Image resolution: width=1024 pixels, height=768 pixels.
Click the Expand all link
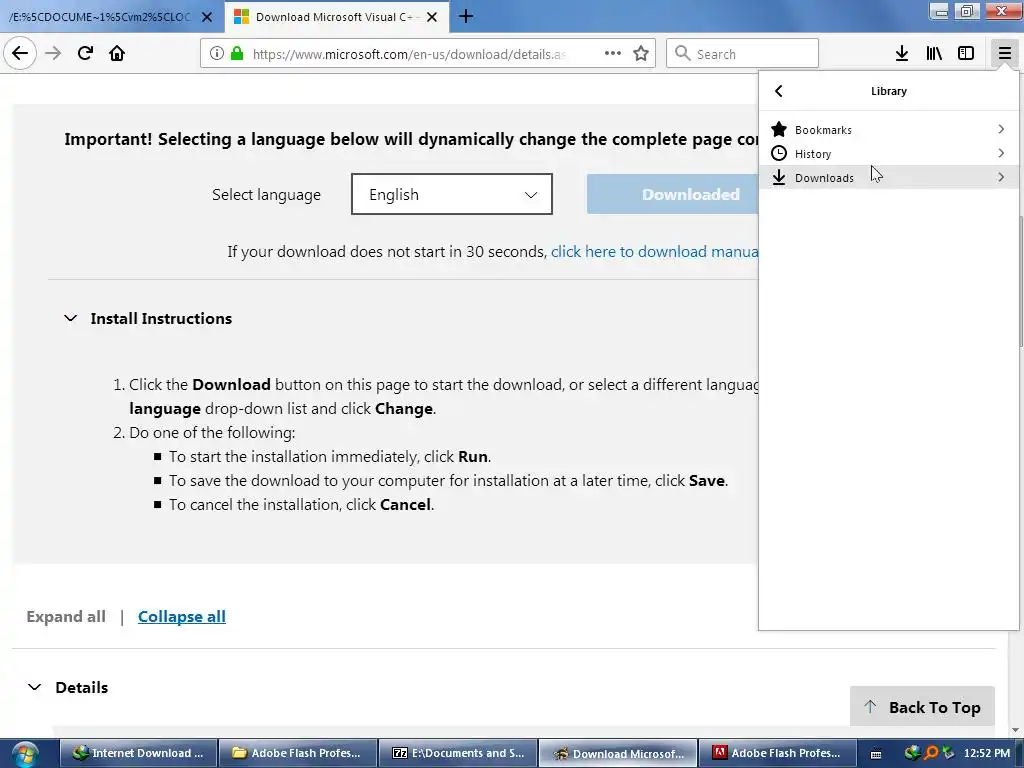(66, 616)
